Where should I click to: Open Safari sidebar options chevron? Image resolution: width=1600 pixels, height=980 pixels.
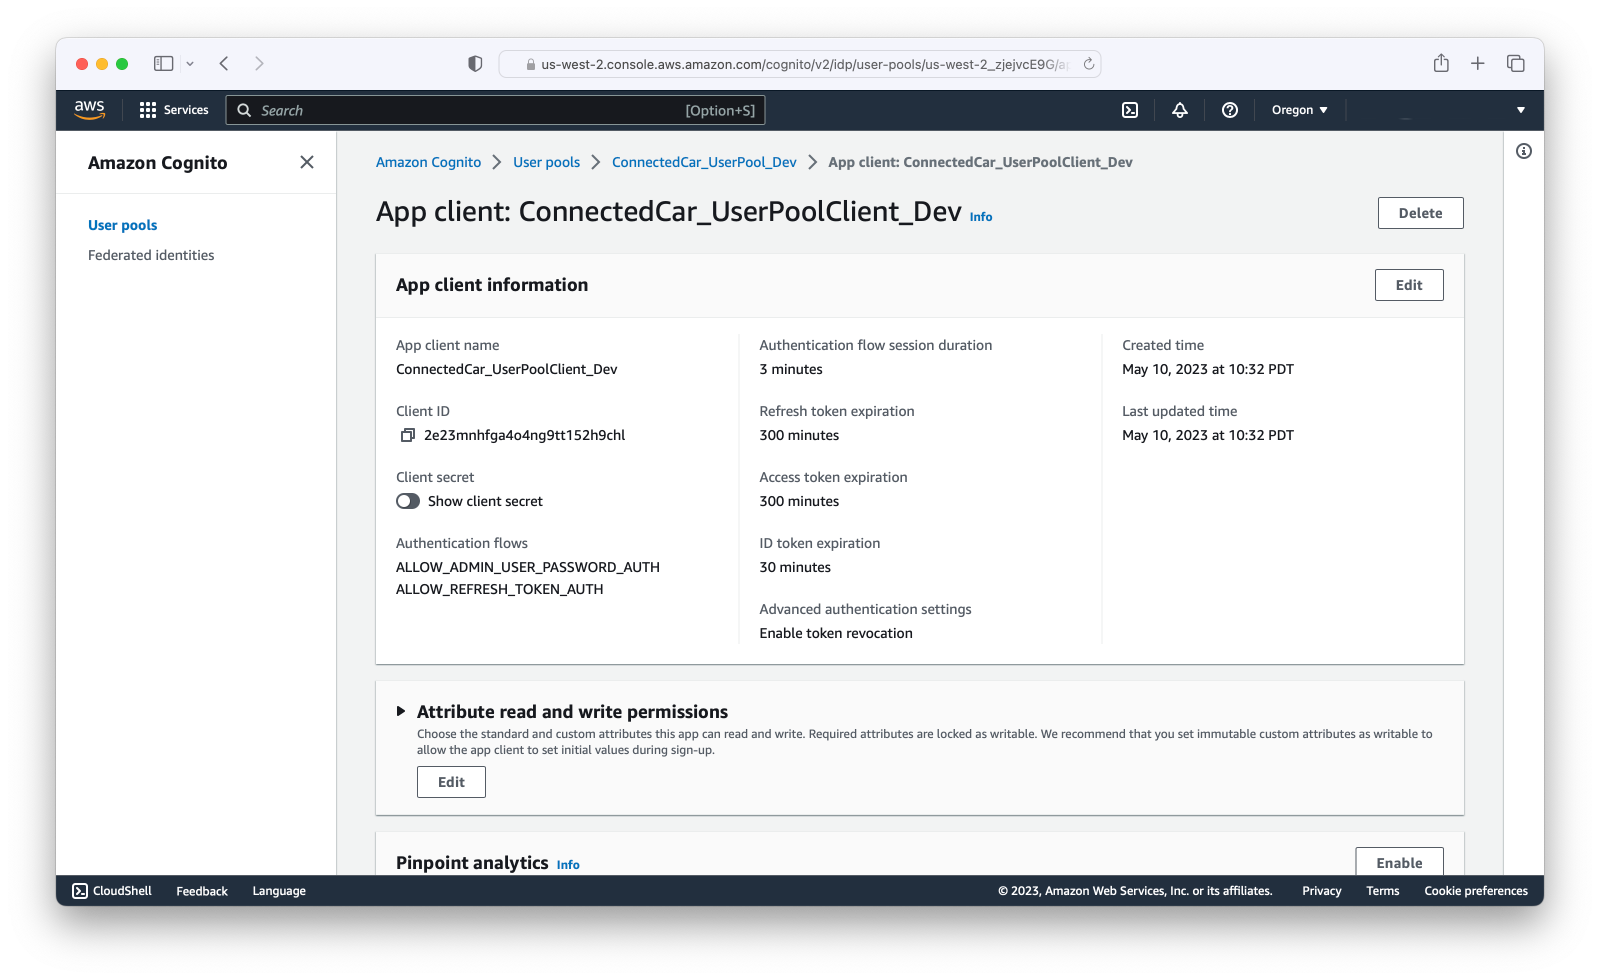point(190,63)
